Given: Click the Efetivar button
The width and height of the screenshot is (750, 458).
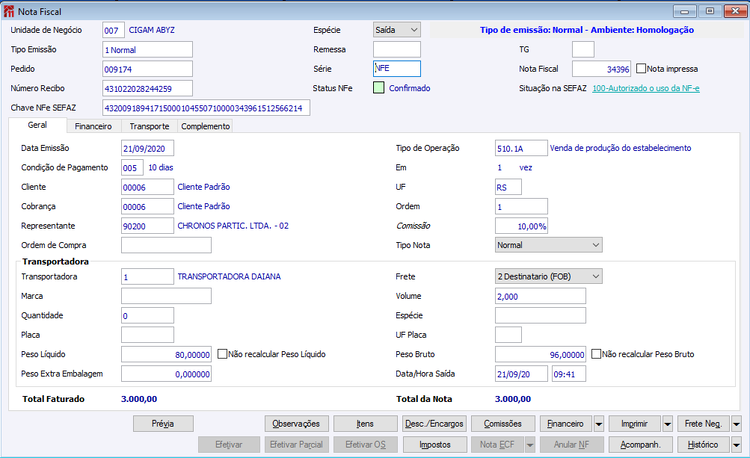Looking at the screenshot, I should tap(229, 445).
